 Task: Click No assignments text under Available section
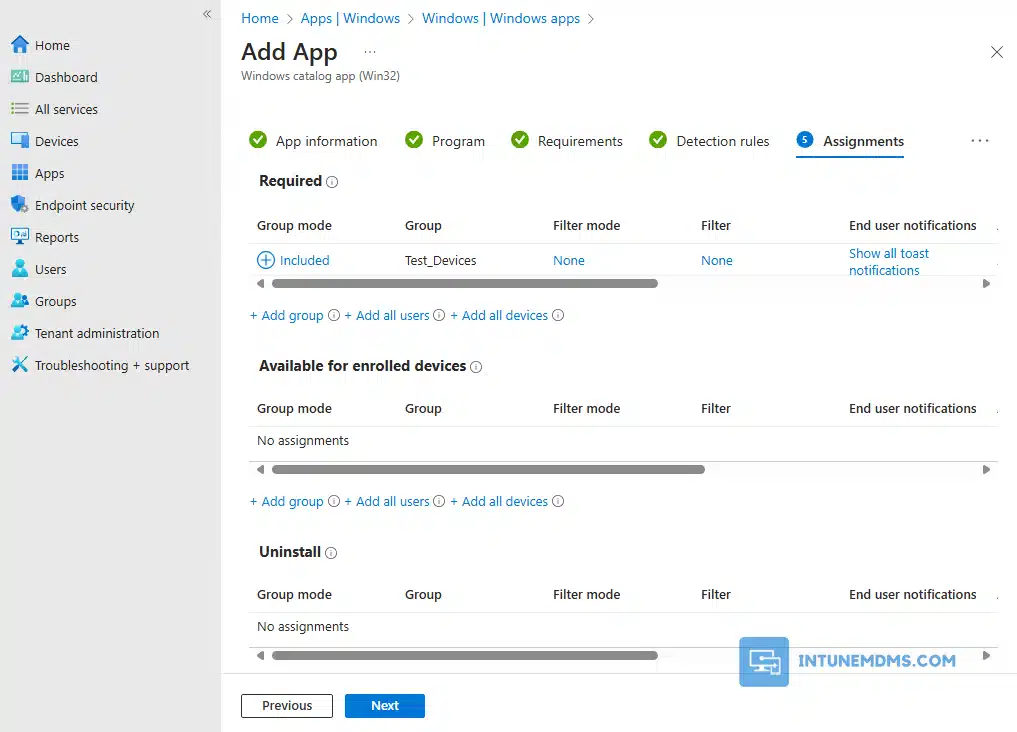point(303,440)
